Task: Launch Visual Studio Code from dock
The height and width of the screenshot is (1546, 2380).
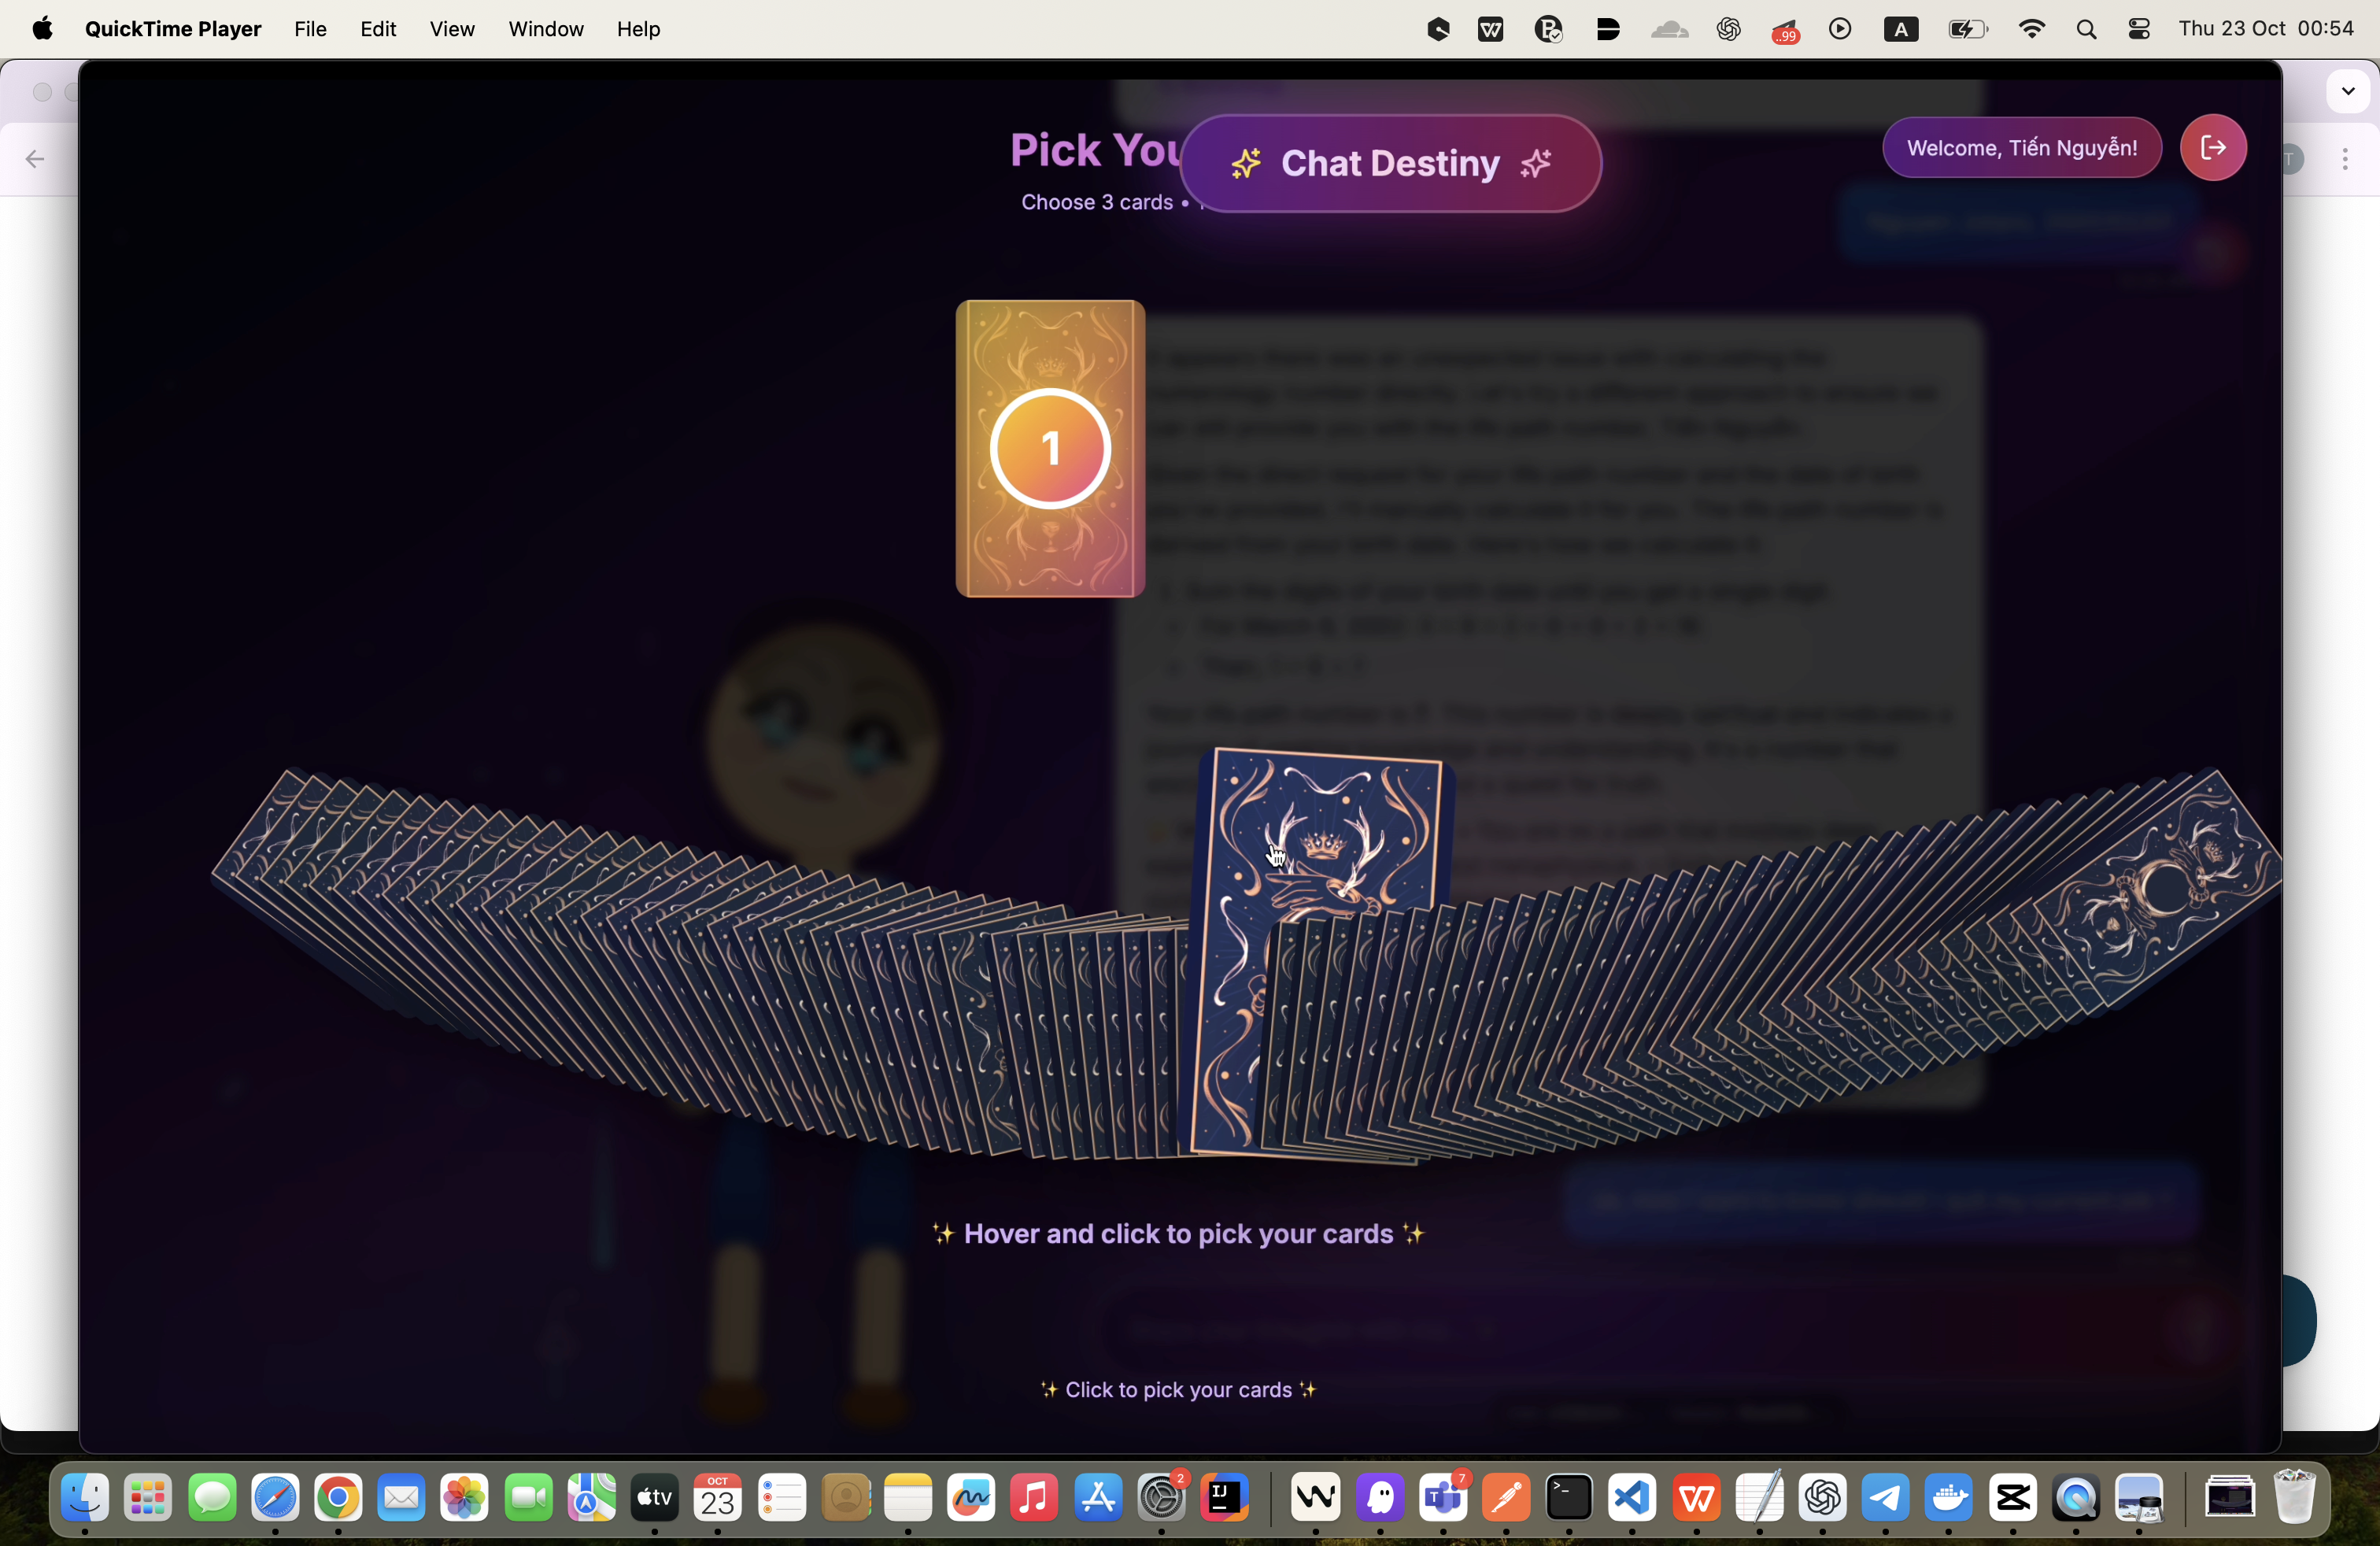Action: point(1632,1498)
